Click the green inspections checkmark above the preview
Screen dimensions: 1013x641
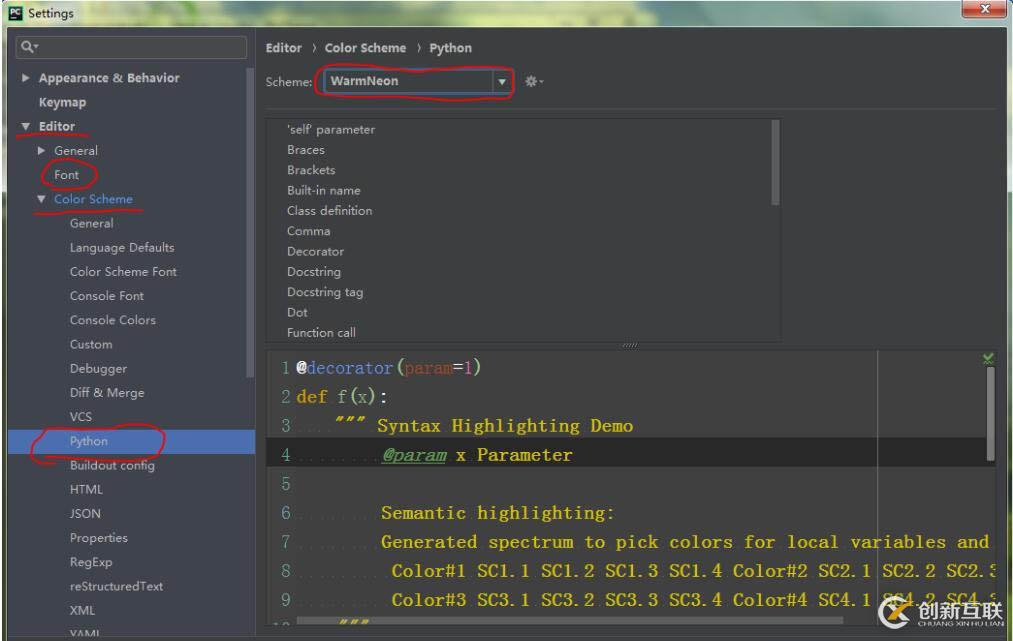pyautogui.click(x=986, y=355)
